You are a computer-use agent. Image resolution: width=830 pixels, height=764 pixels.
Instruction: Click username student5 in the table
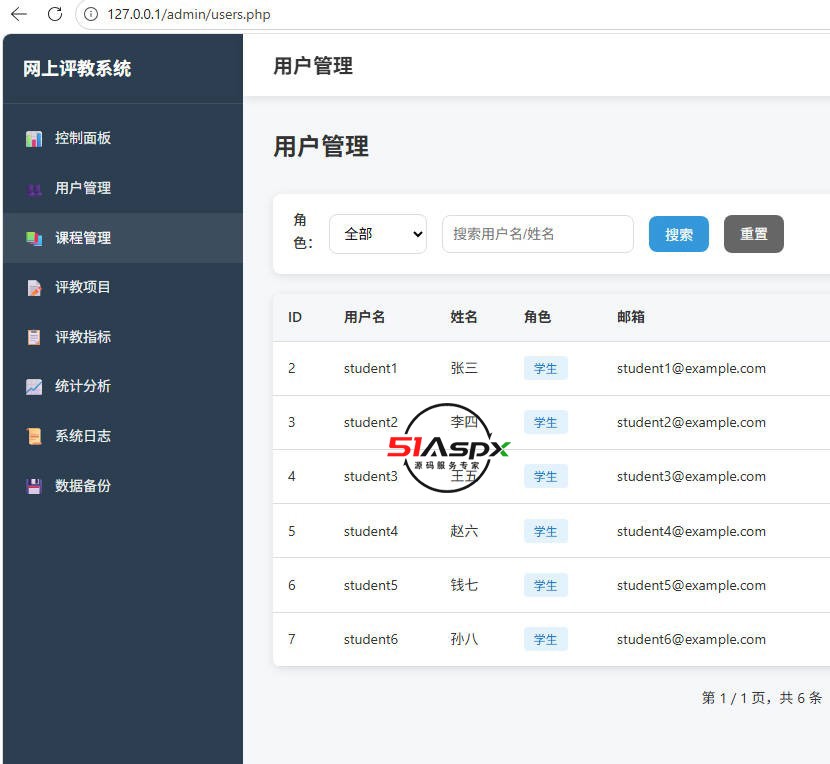click(x=371, y=586)
